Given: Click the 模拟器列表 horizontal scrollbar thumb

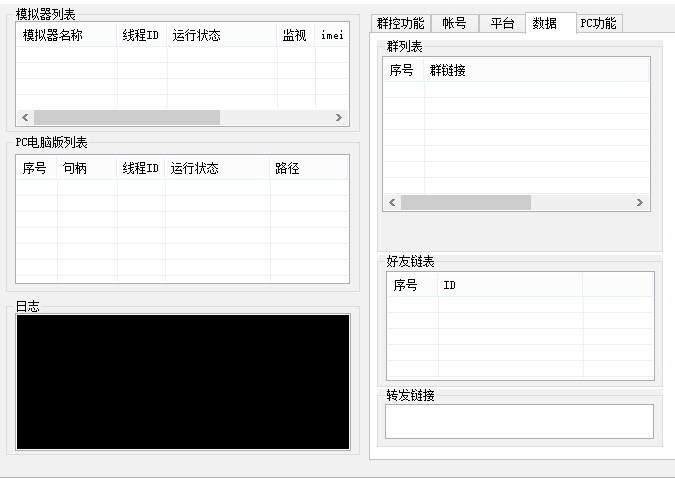Looking at the screenshot, I should [126, 117].
